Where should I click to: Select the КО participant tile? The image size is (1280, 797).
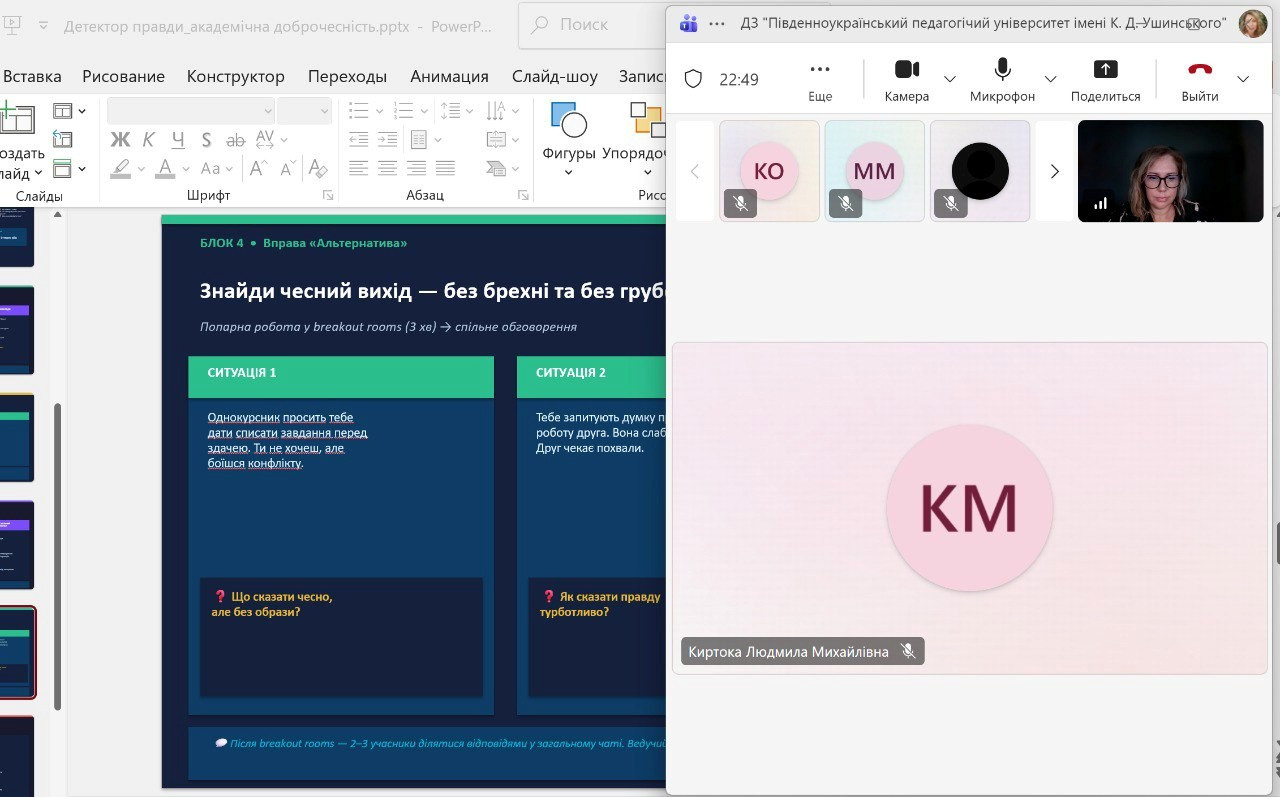(x=768, y=171)
